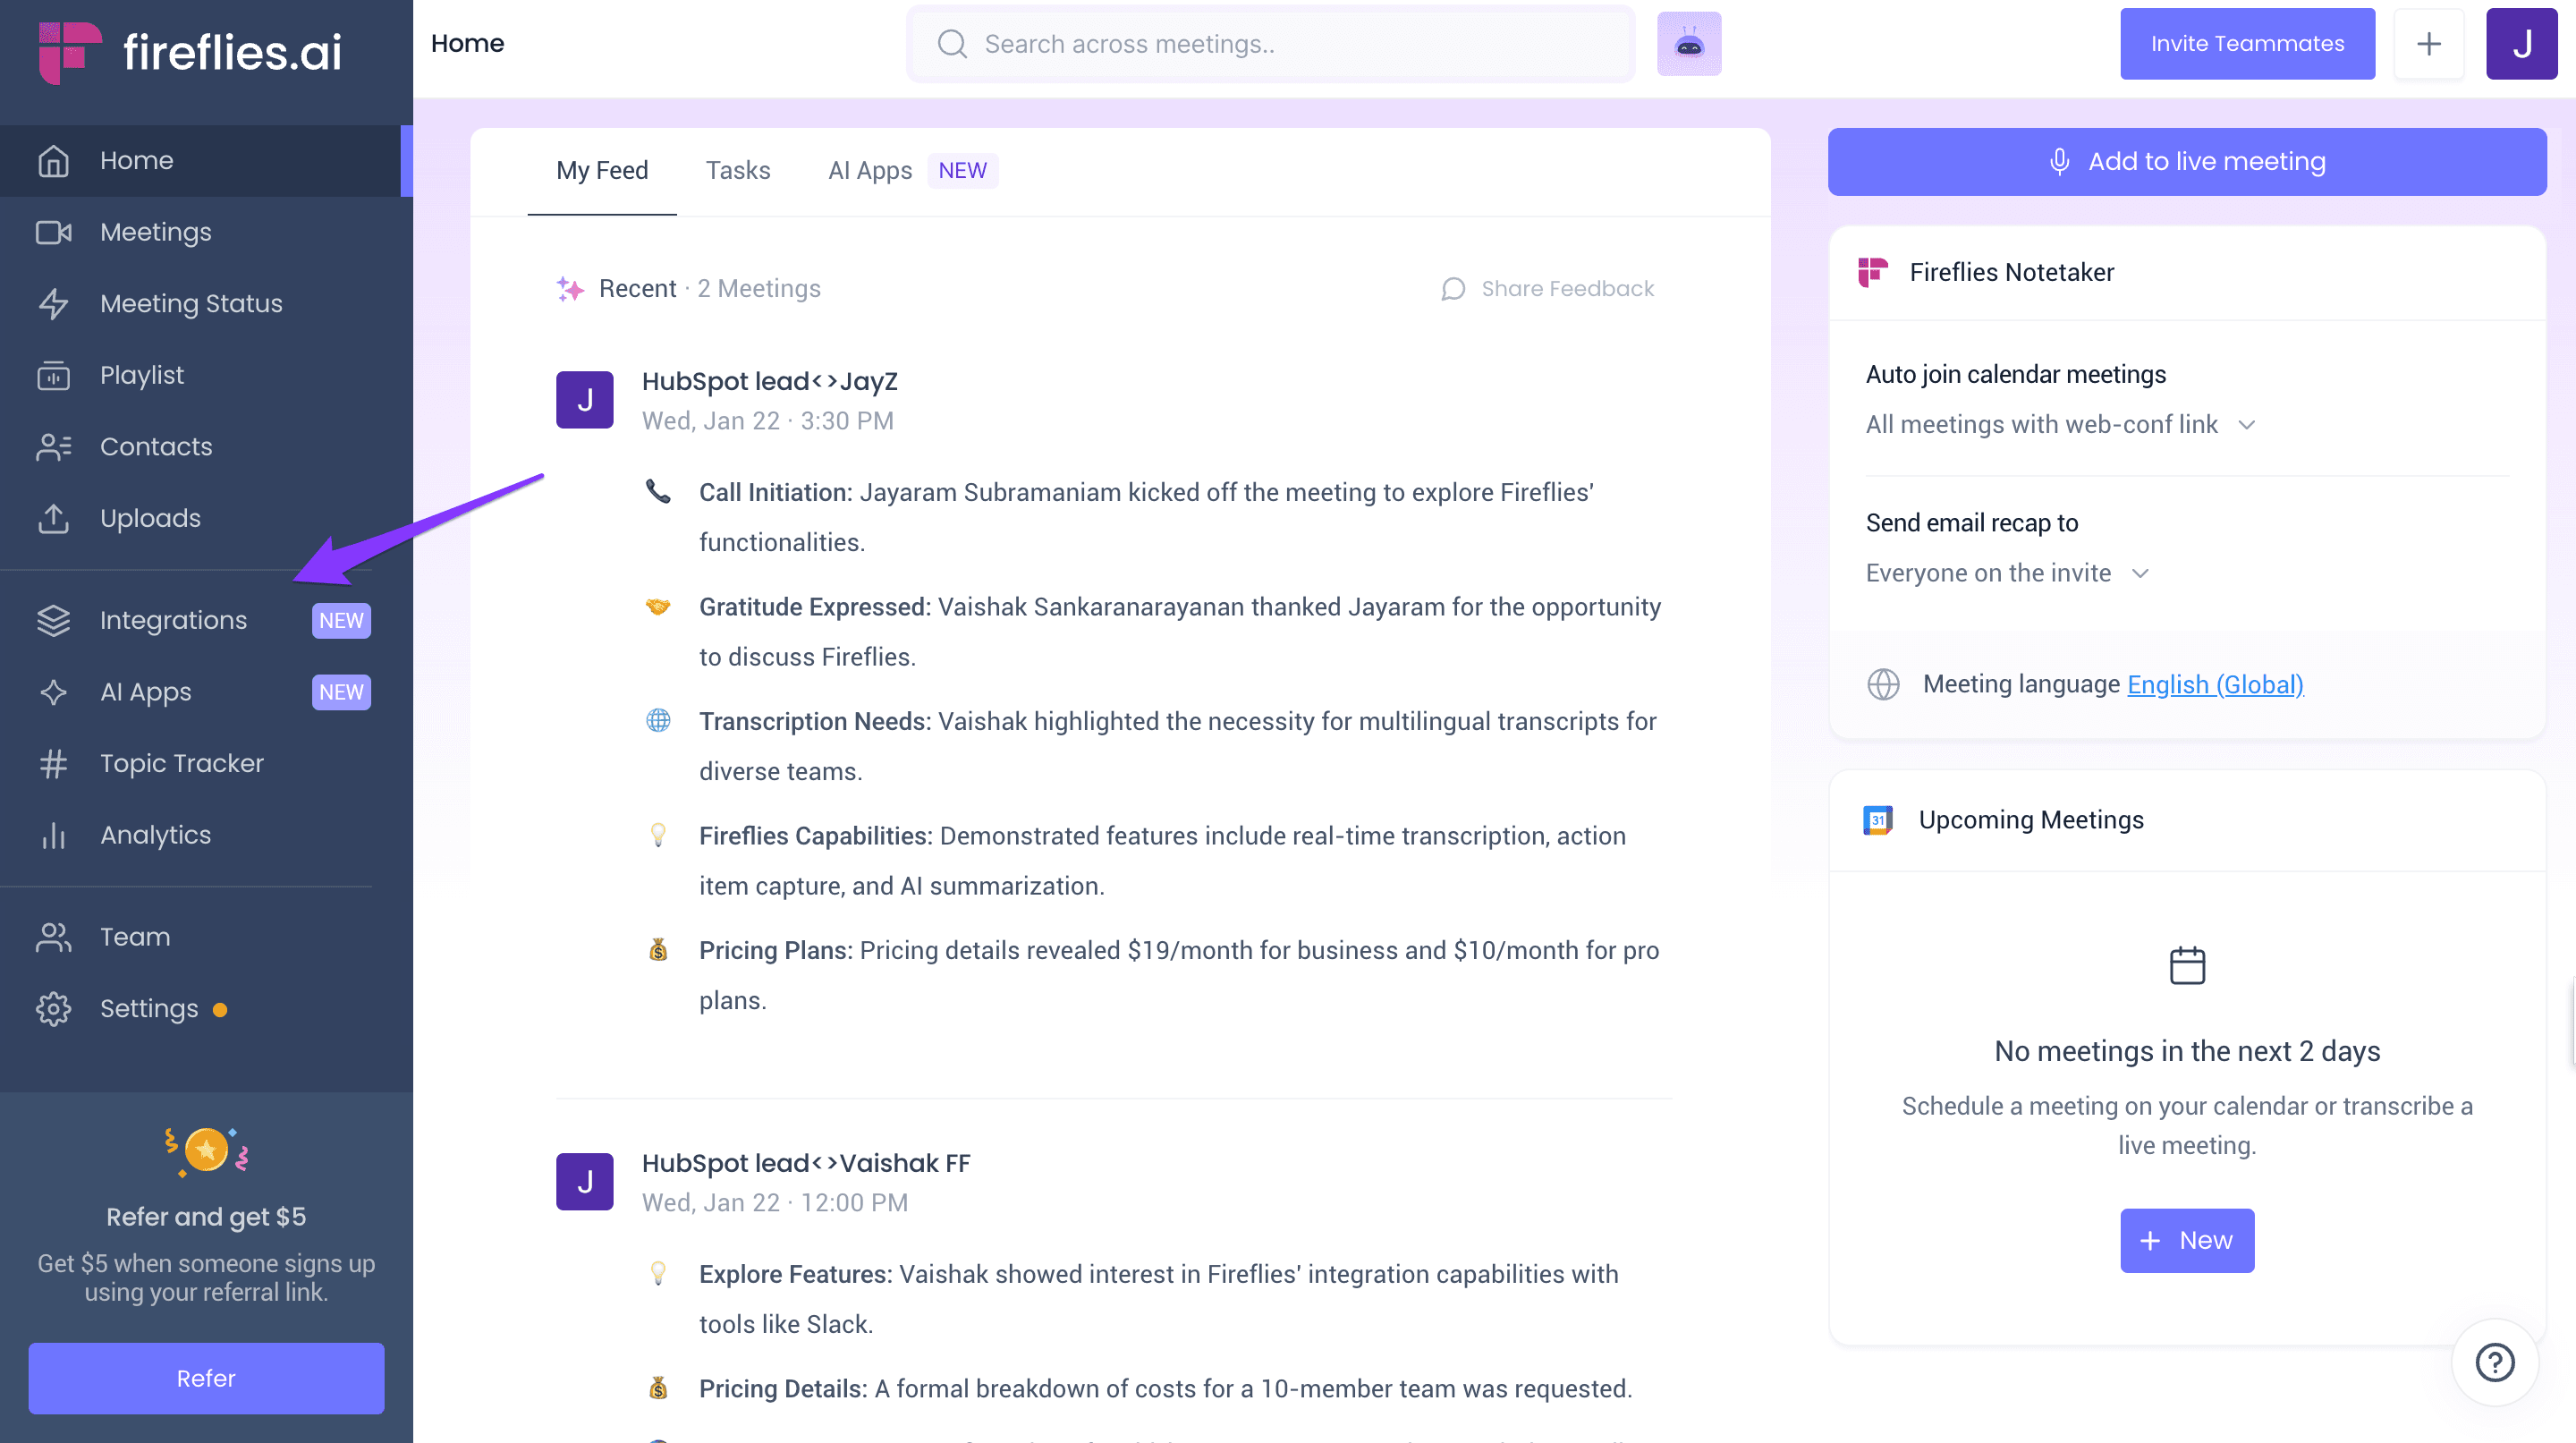
Task: Open the Fred AI bot icon
Action: pyautogui.click(x=1689, y=44)
